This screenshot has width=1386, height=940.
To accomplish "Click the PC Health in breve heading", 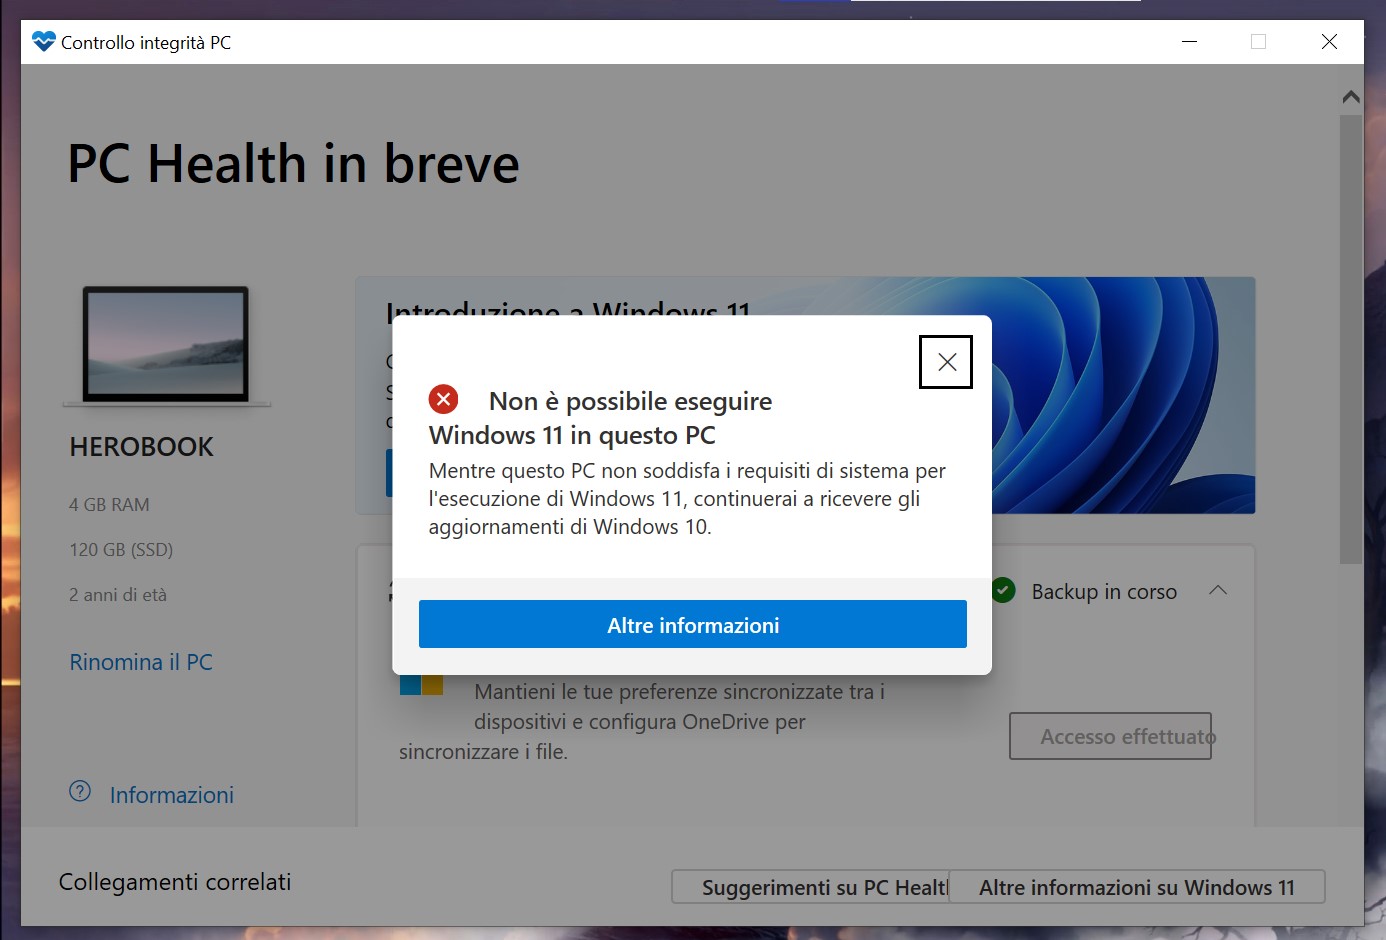I will pos(293,164).
